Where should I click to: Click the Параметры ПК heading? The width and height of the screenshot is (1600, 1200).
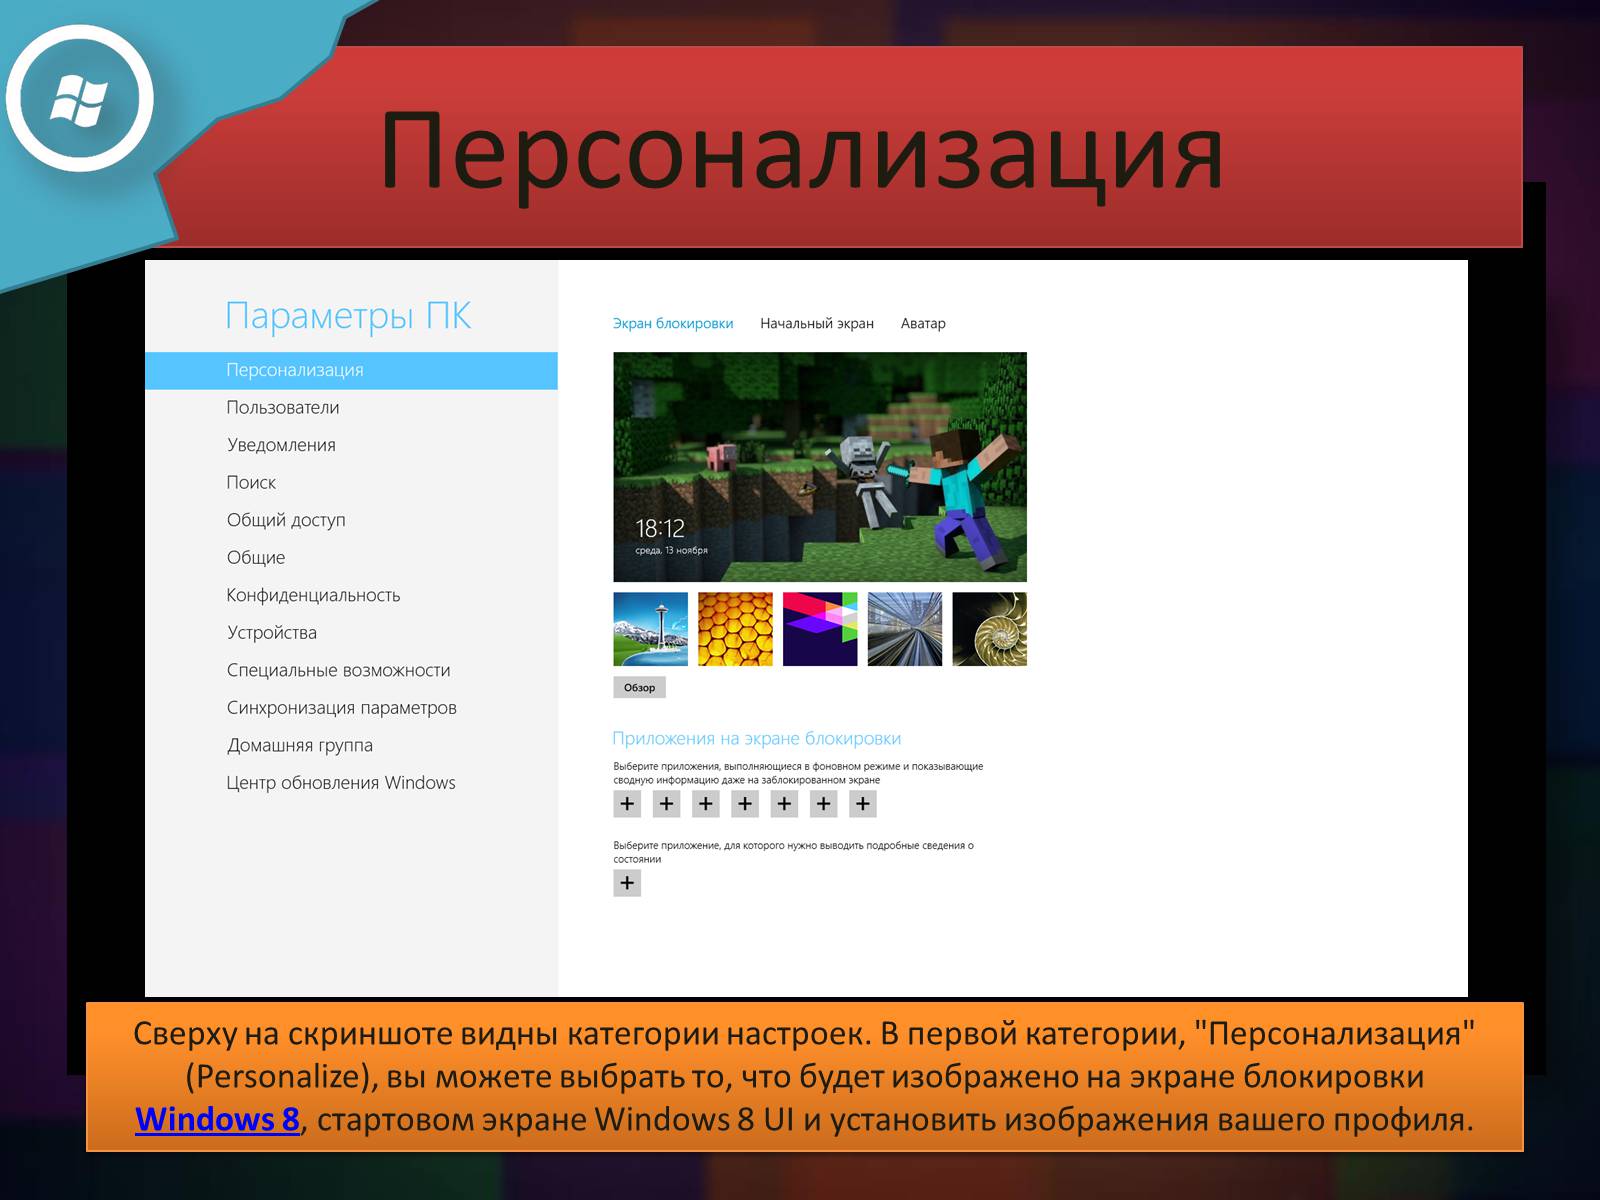tap(348, 316)
